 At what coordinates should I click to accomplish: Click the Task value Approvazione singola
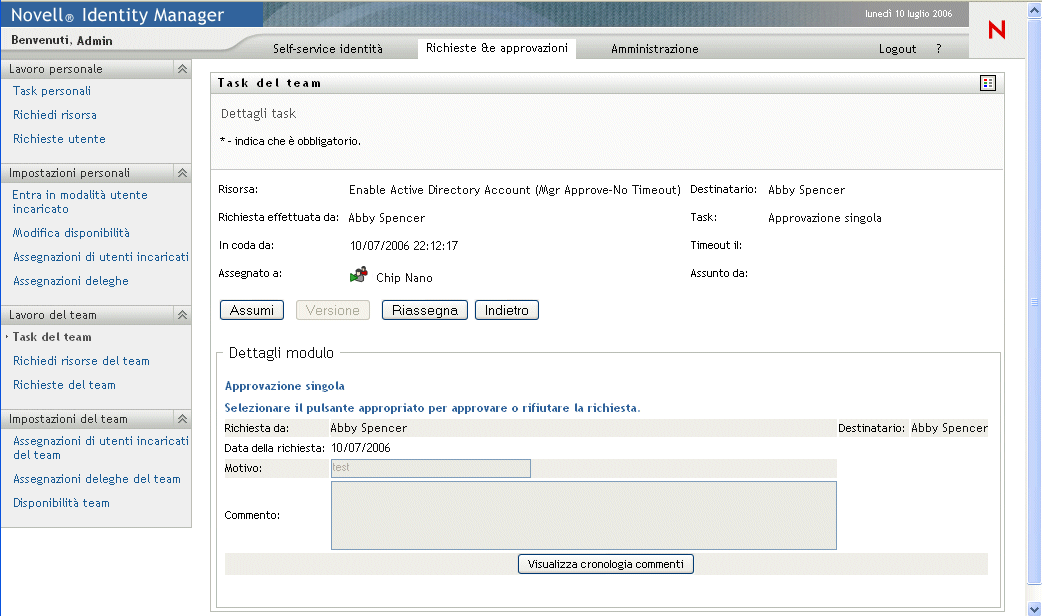pyautogui.click(x=825, y=218)
